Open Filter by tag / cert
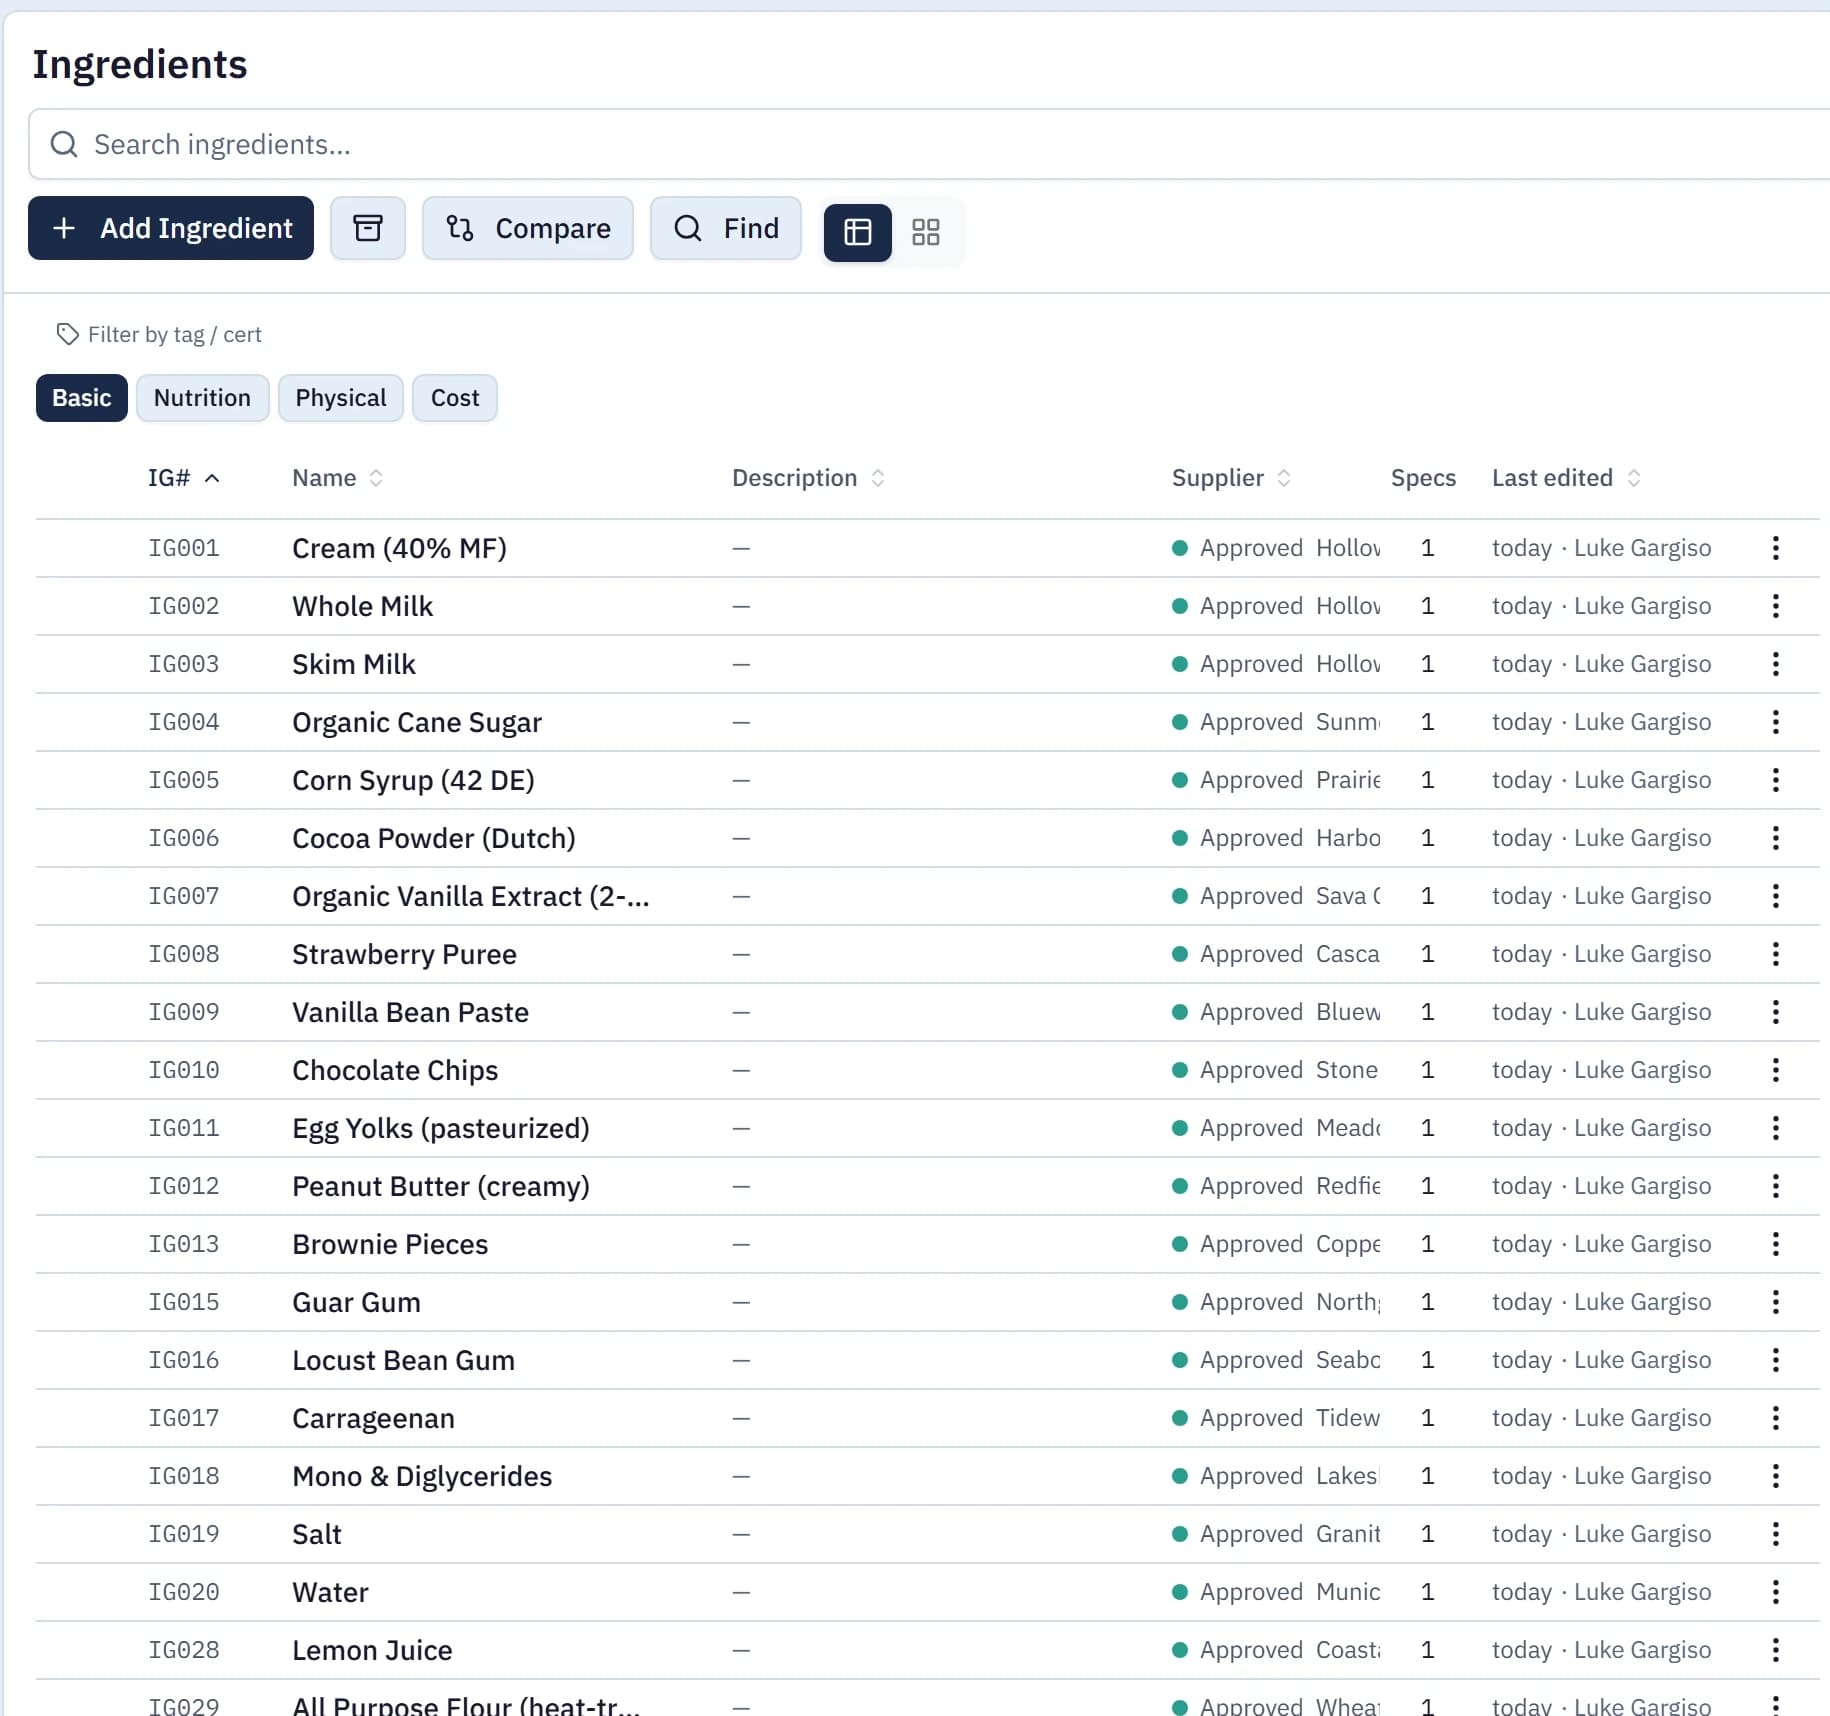This screenshot has height=1716, width=1830. 159,334
